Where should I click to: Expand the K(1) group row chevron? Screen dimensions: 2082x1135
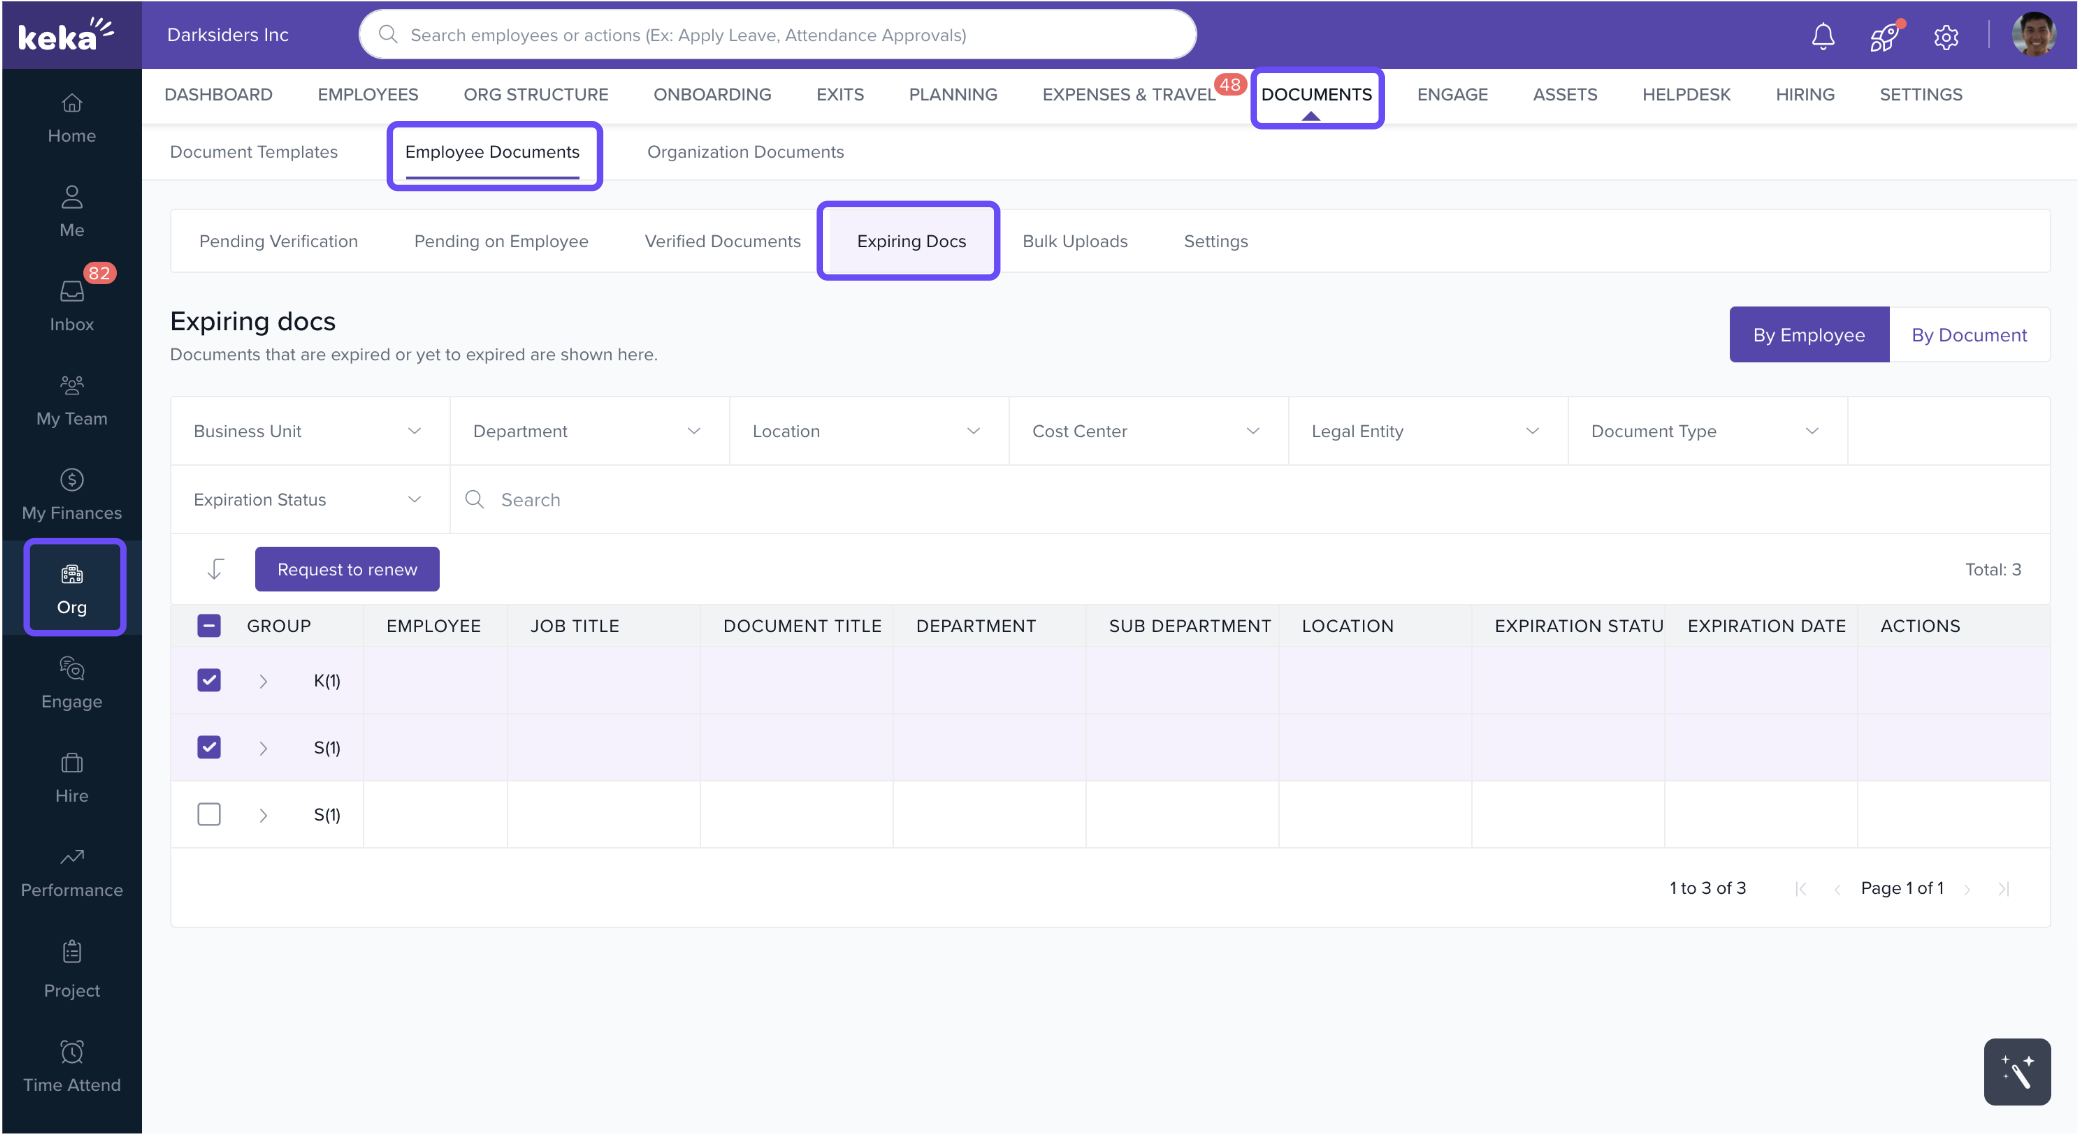point(263,681)
